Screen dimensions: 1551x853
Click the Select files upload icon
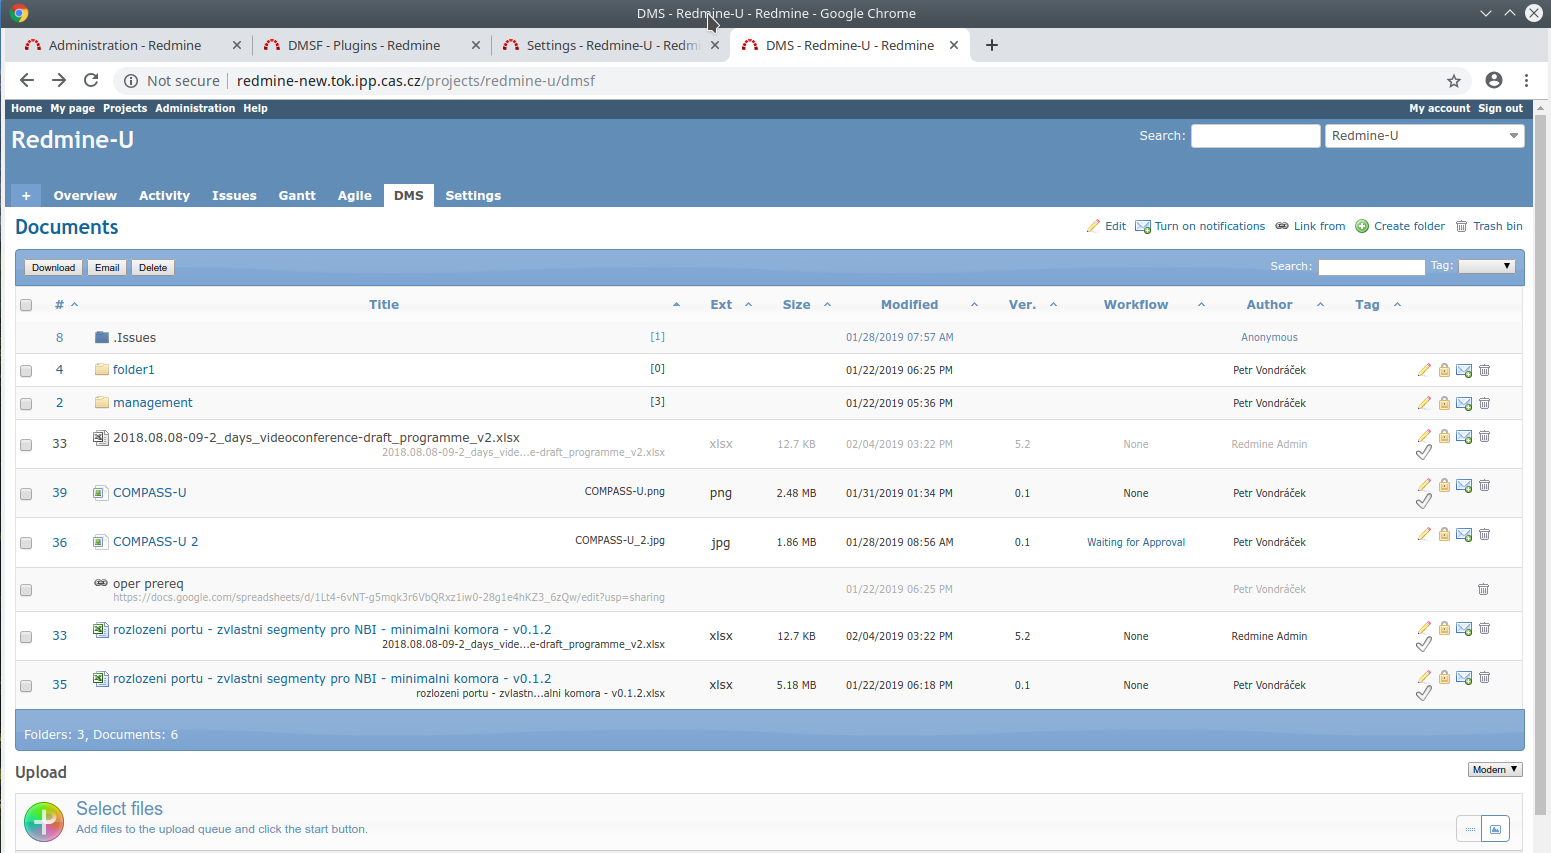[43, 821]
